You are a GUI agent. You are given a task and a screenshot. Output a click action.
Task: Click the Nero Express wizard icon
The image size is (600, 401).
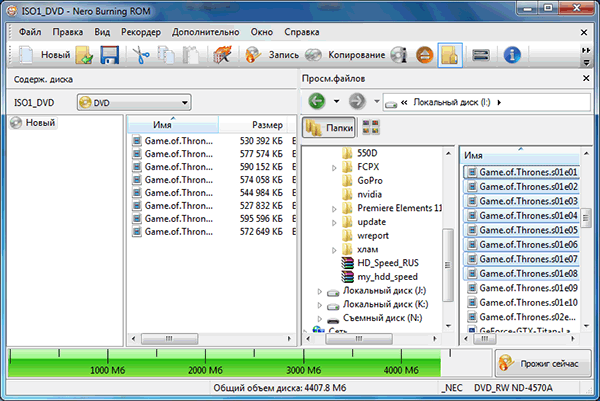click(x=222, y=55)
